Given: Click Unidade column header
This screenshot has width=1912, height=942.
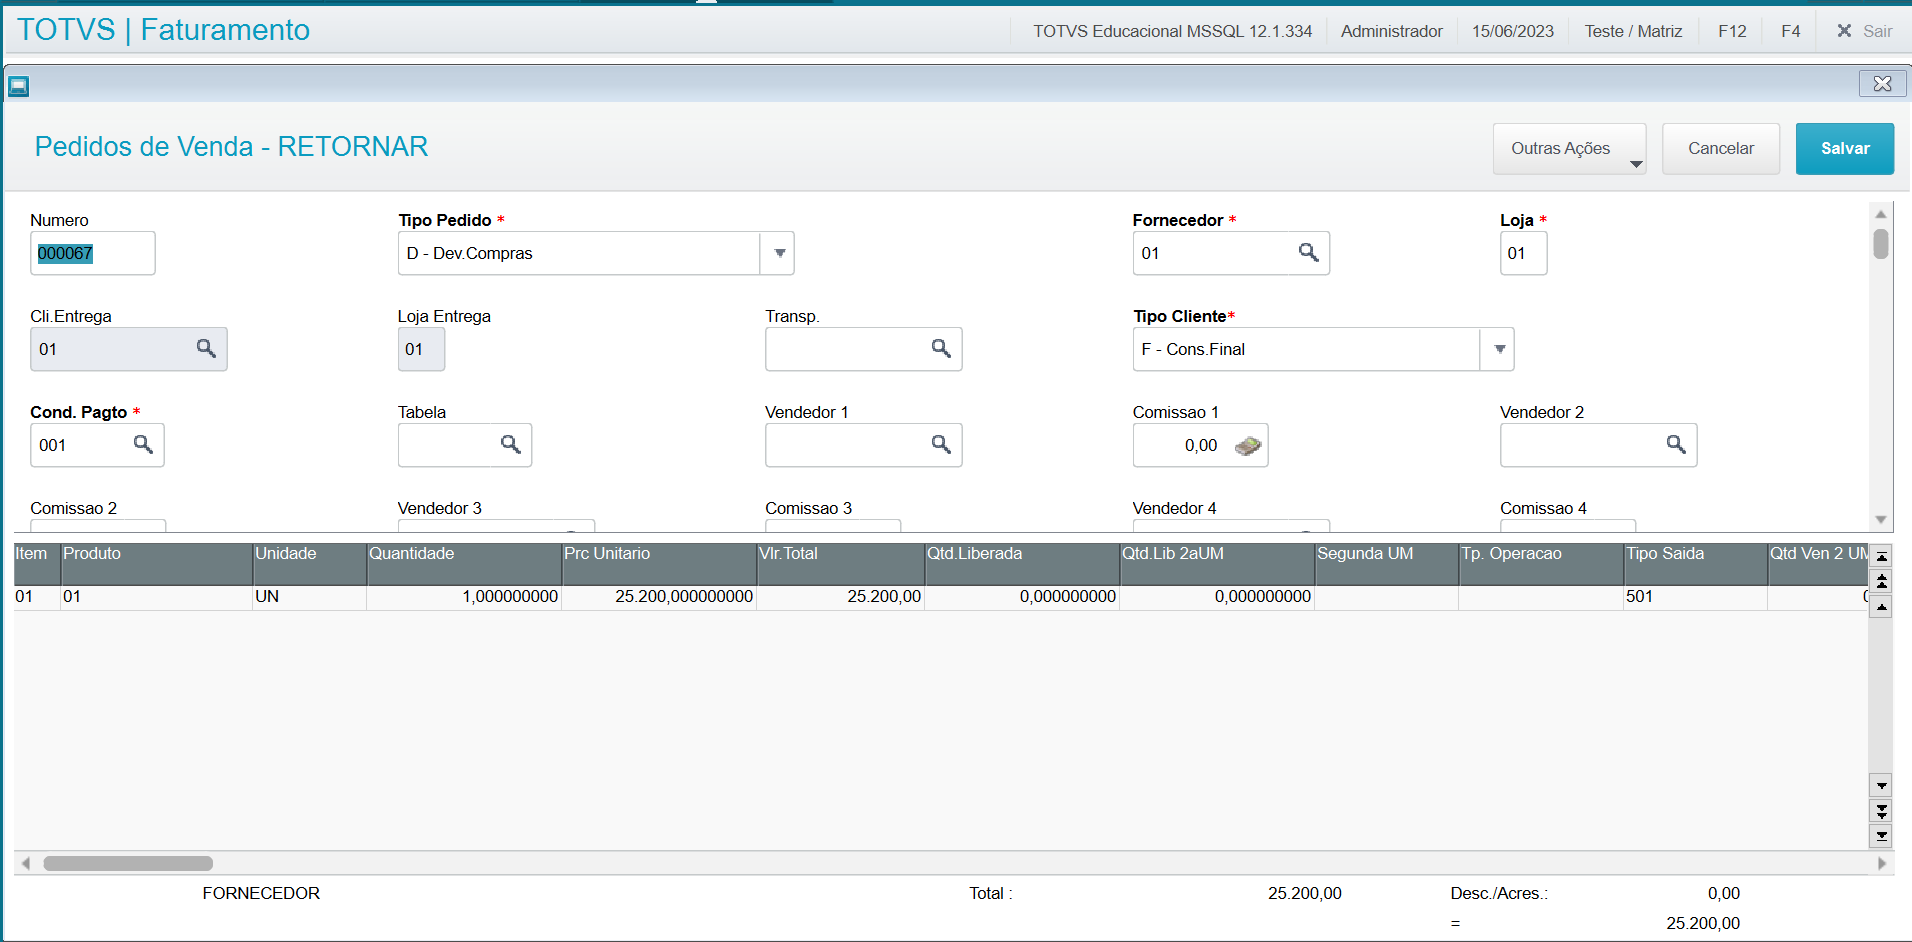Looking at the screenshot, I should click(309, 564).
